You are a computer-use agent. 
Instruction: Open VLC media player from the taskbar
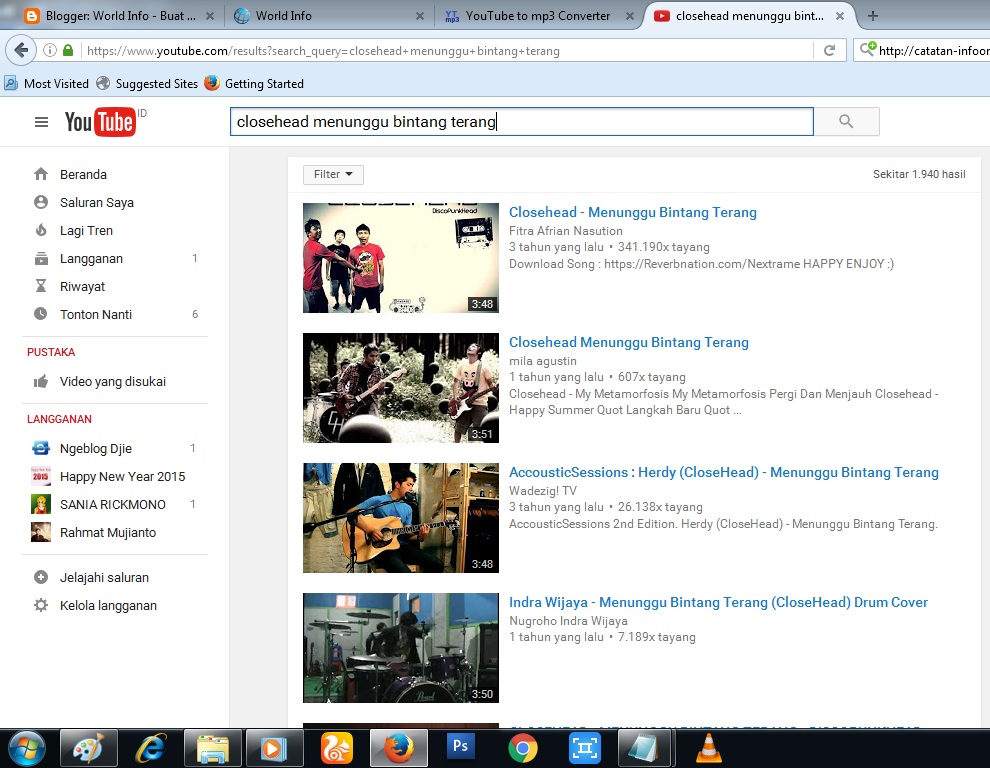708,748
